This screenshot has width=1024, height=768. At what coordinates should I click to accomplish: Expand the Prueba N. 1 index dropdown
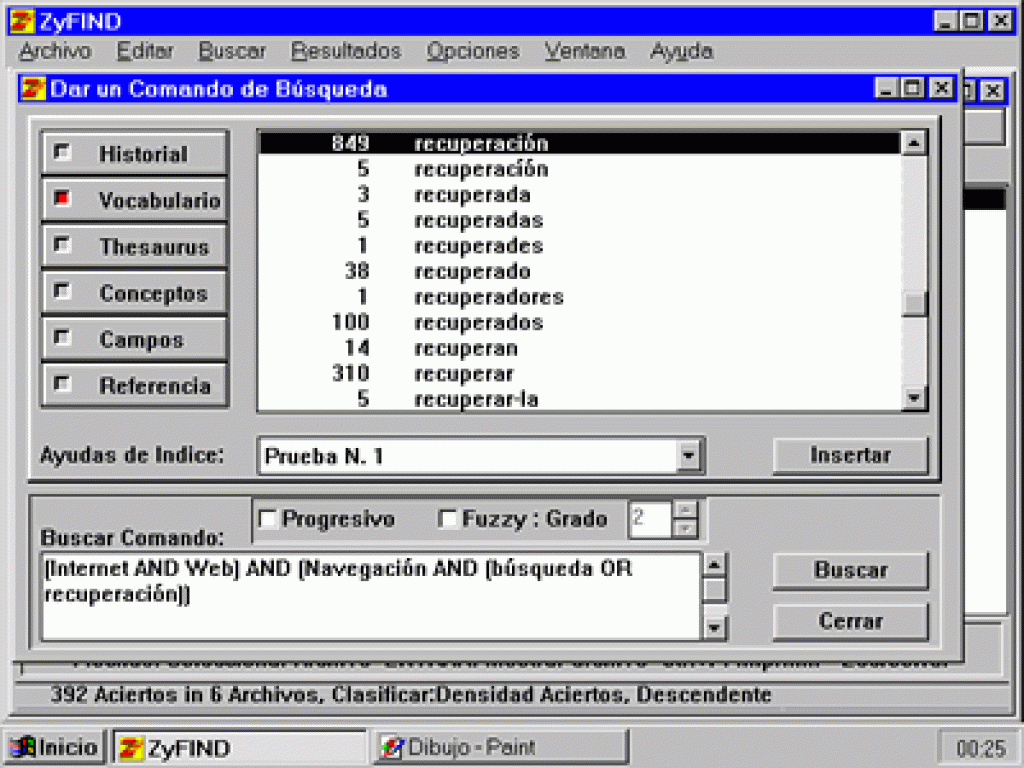pos(688,457)
